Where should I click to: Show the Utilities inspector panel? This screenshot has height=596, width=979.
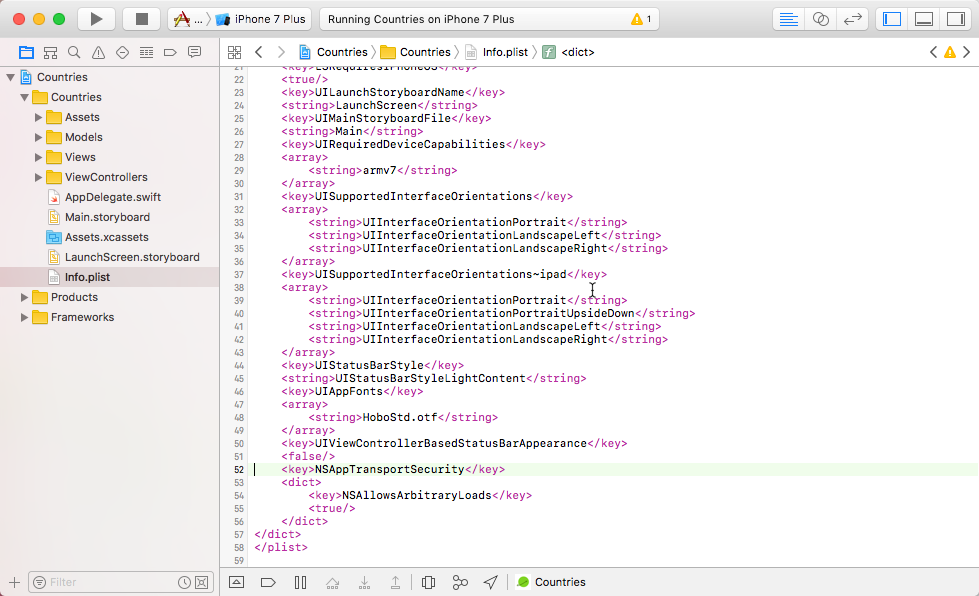coord(956,19)
